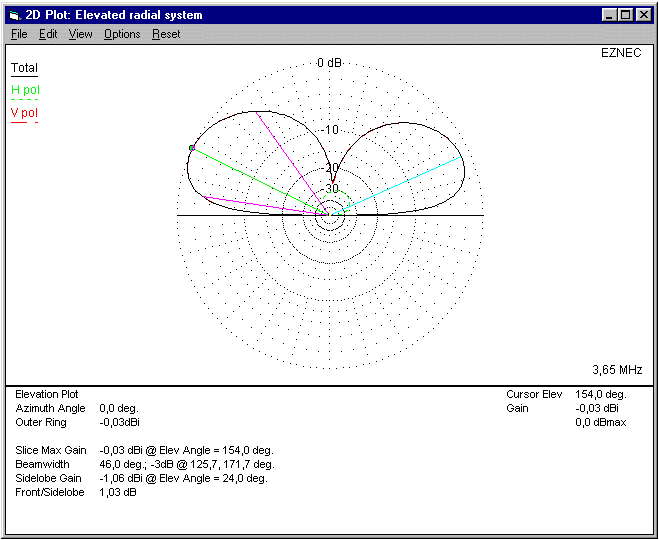Maximize the 2D Plot window

point(625,16)
